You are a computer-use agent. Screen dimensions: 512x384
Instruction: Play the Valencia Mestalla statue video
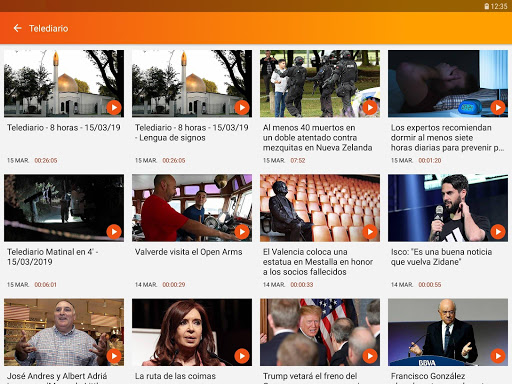(370, 232)
